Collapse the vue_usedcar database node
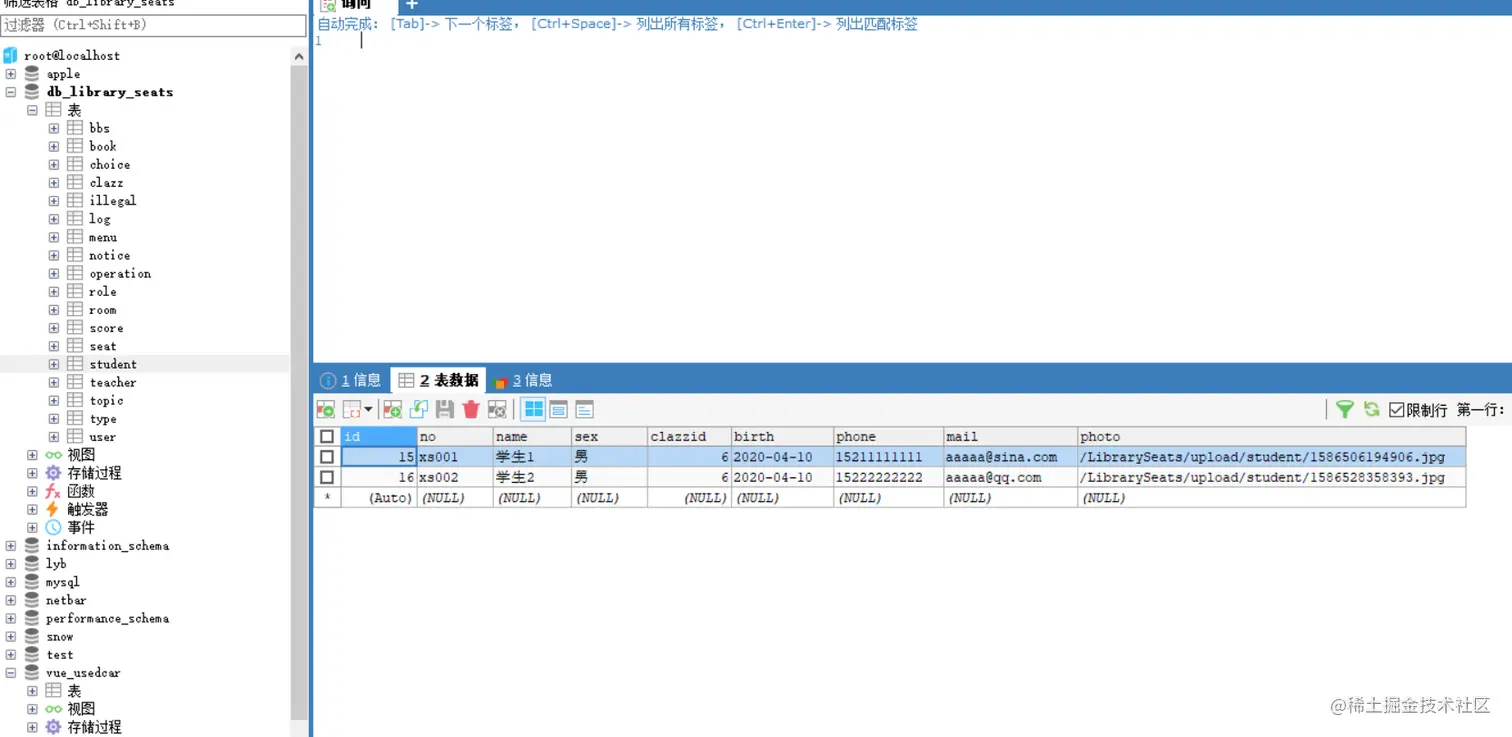Screen dimensions: 1512x737 tap(11, 673)
